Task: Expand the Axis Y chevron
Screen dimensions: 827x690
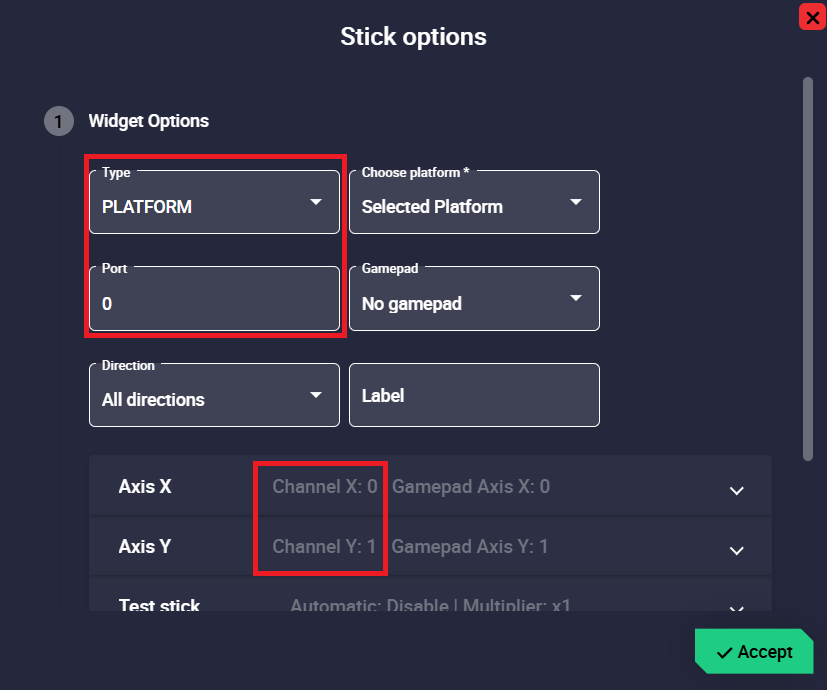Action: coord(737,550)
